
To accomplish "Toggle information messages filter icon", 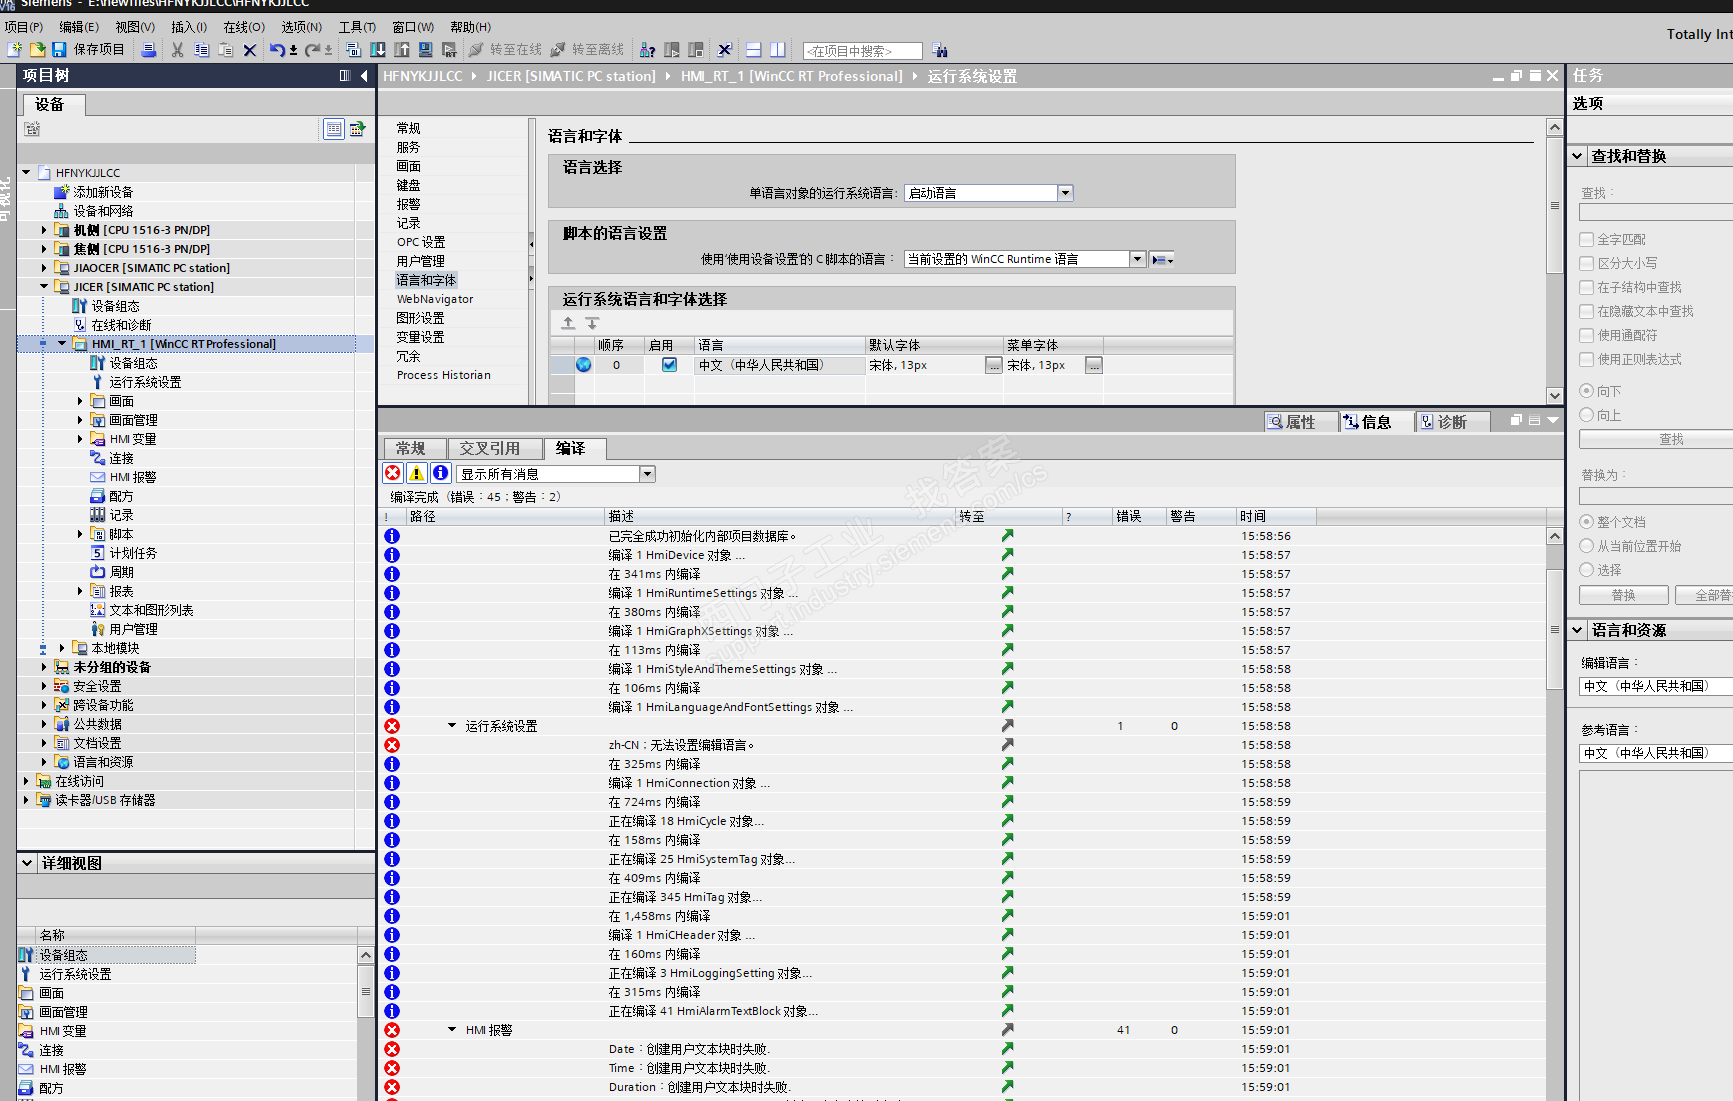I will coord(440,473).
